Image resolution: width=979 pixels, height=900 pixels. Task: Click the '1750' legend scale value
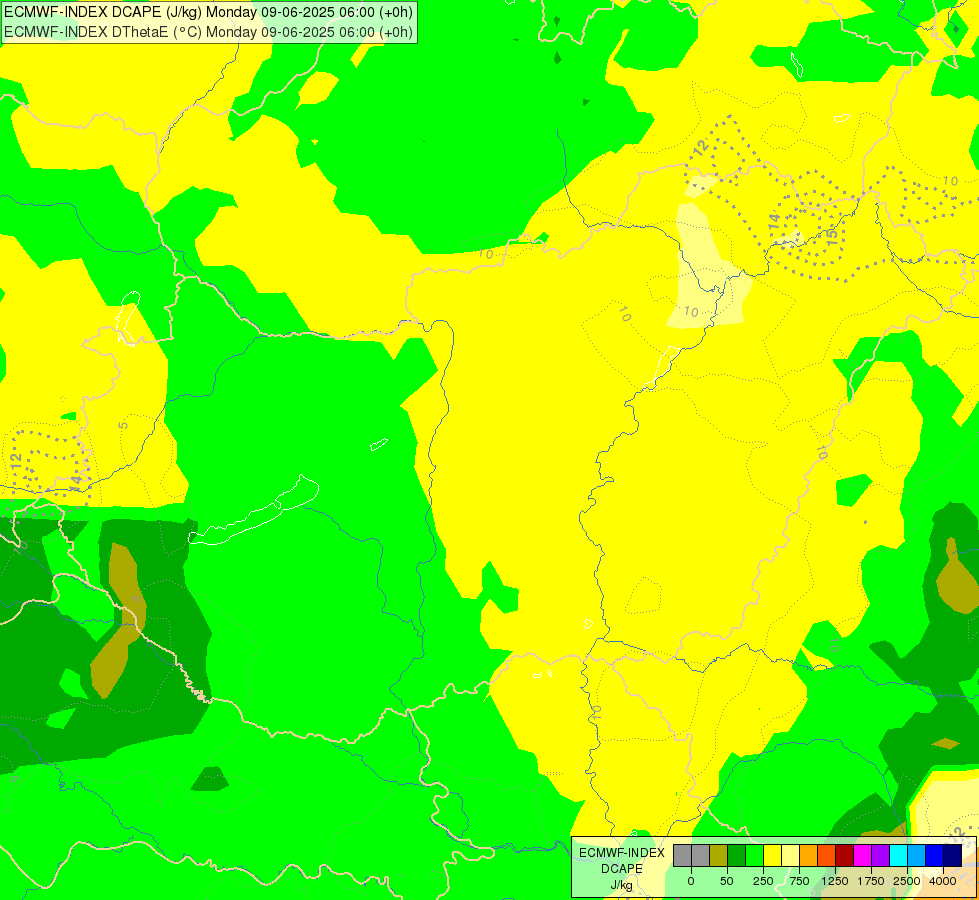pos(871,881)
